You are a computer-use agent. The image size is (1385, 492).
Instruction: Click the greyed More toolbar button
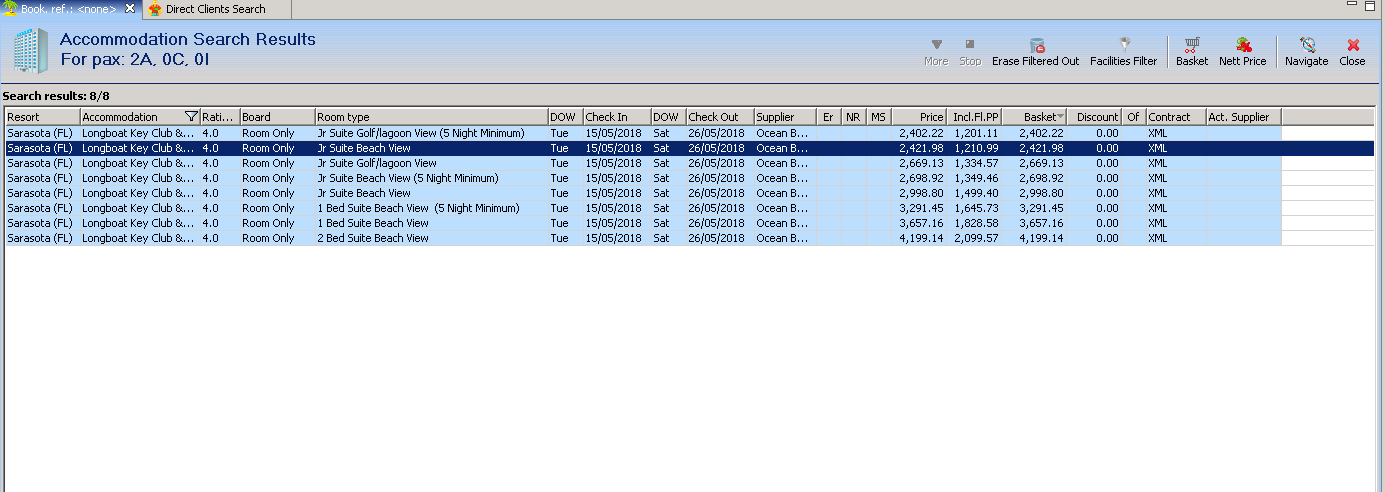tap(936, 52)
